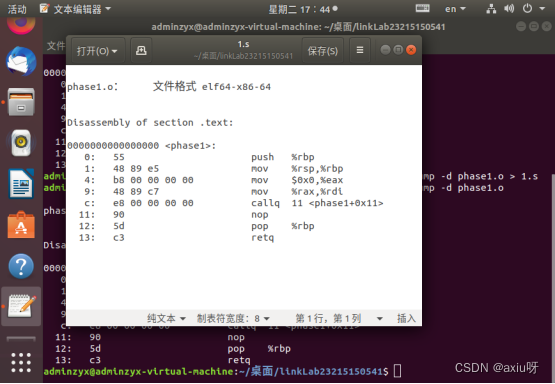Open network status icon in top bar
Viewport: 555px width, 384px height.
click(491, 9)
